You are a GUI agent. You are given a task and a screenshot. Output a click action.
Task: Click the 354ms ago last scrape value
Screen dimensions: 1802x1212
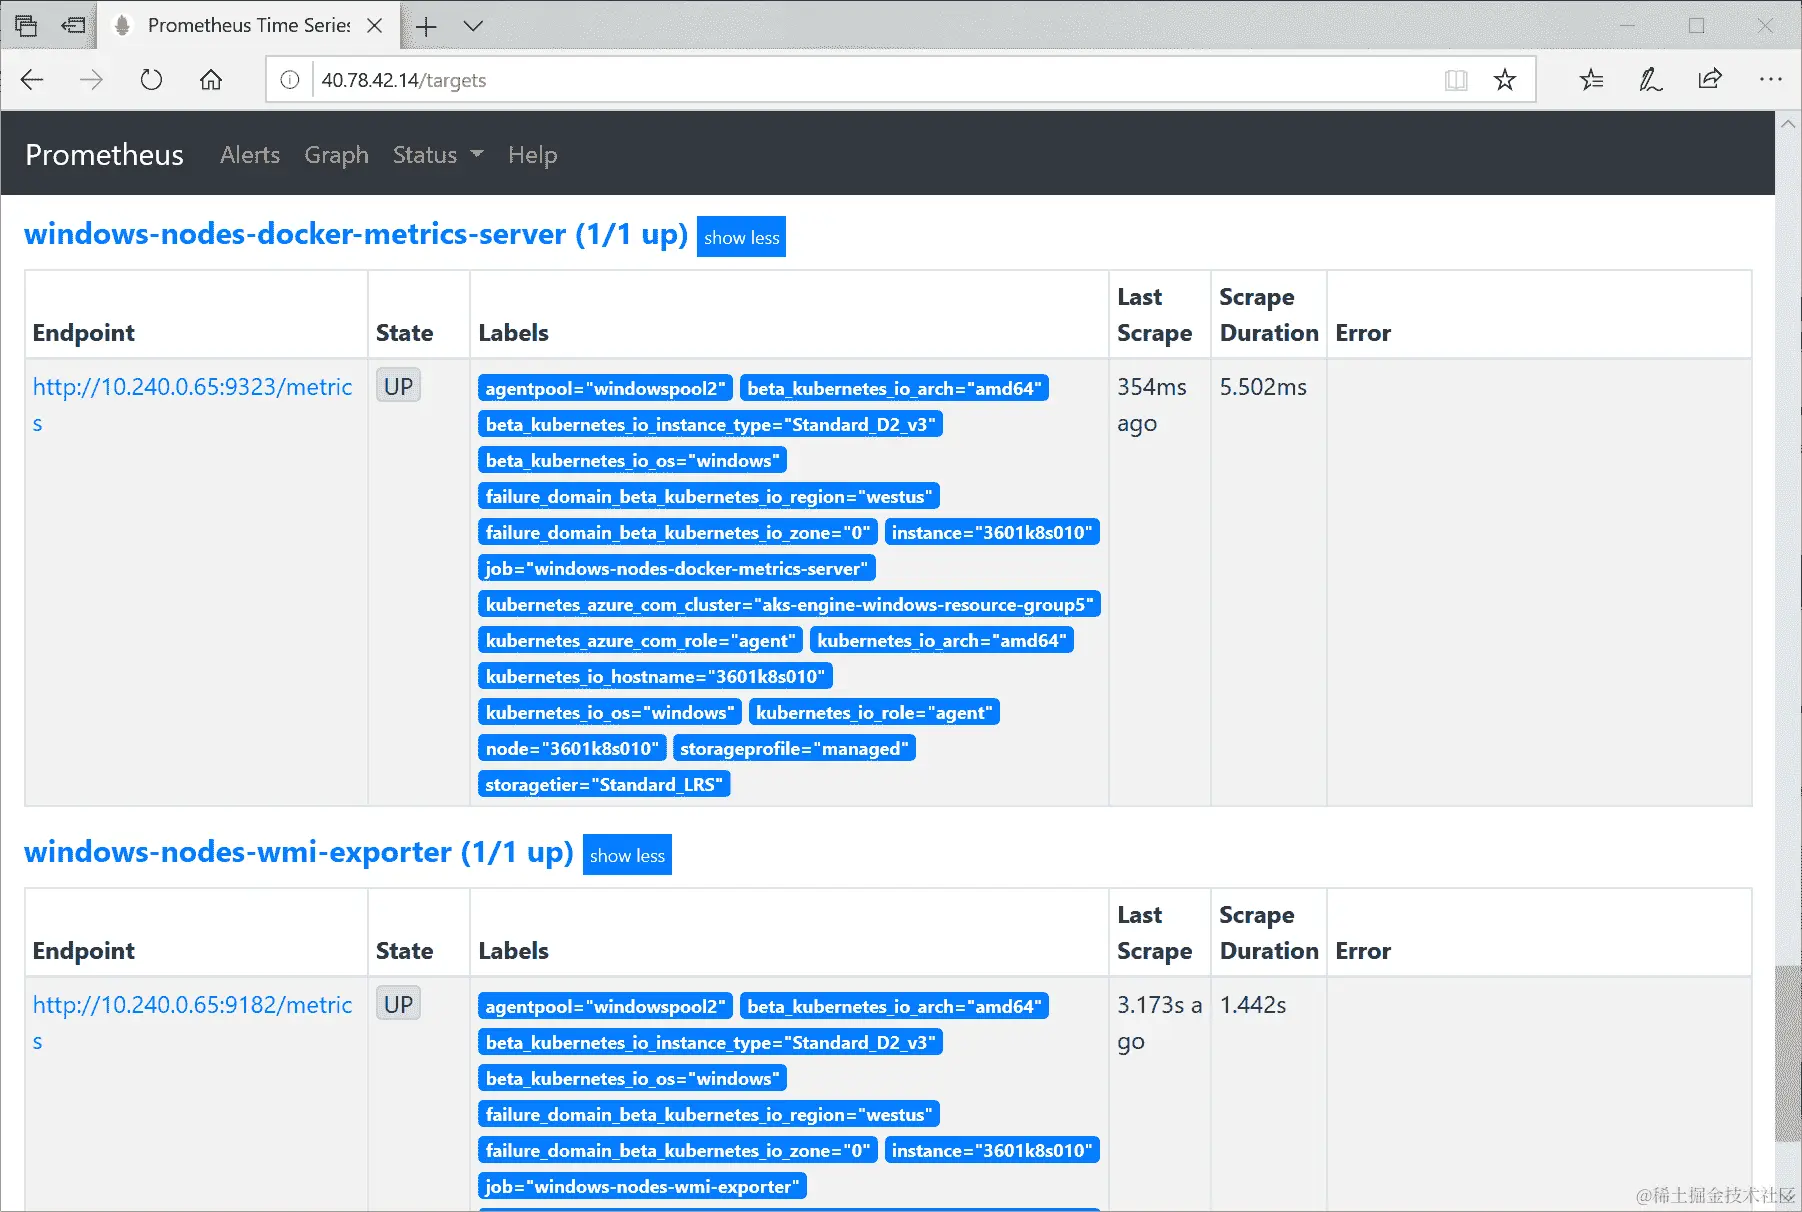pos(1152,405)
